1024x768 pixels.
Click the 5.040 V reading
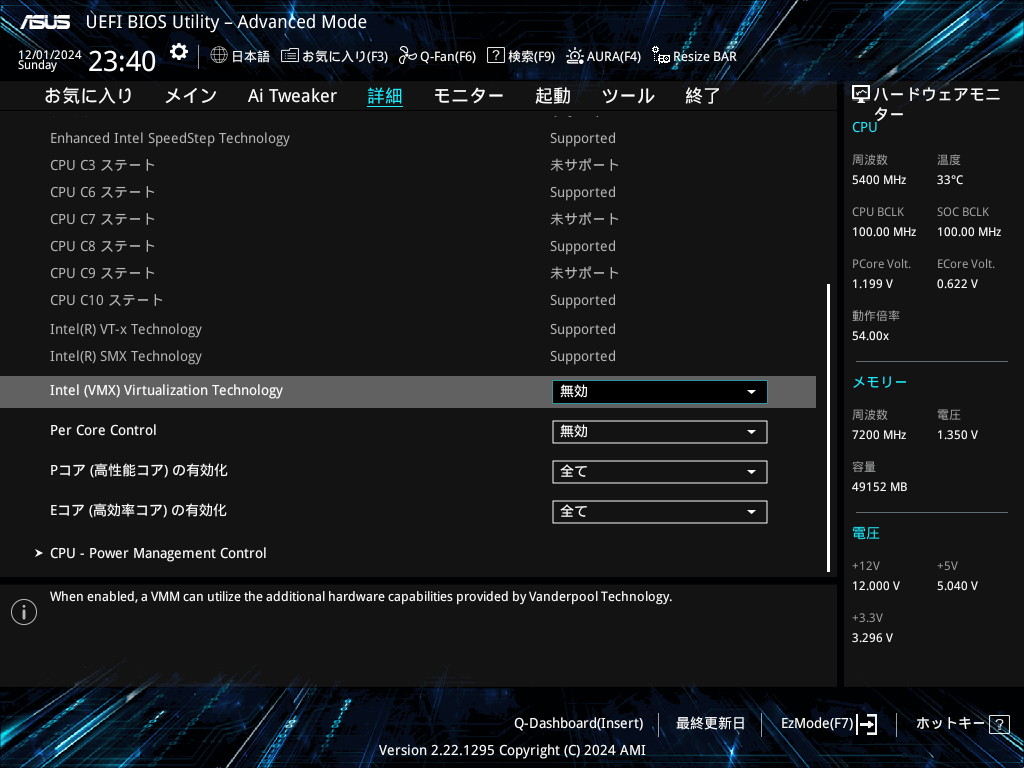957,586
